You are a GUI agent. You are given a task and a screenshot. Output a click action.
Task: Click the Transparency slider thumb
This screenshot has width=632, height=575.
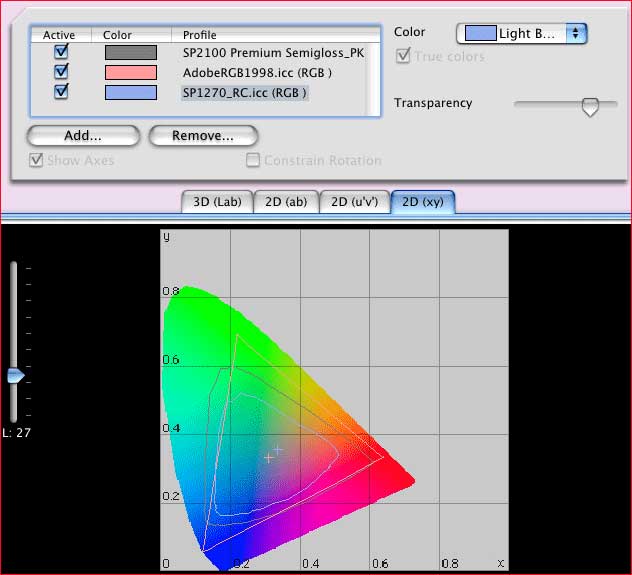(590, 106)
